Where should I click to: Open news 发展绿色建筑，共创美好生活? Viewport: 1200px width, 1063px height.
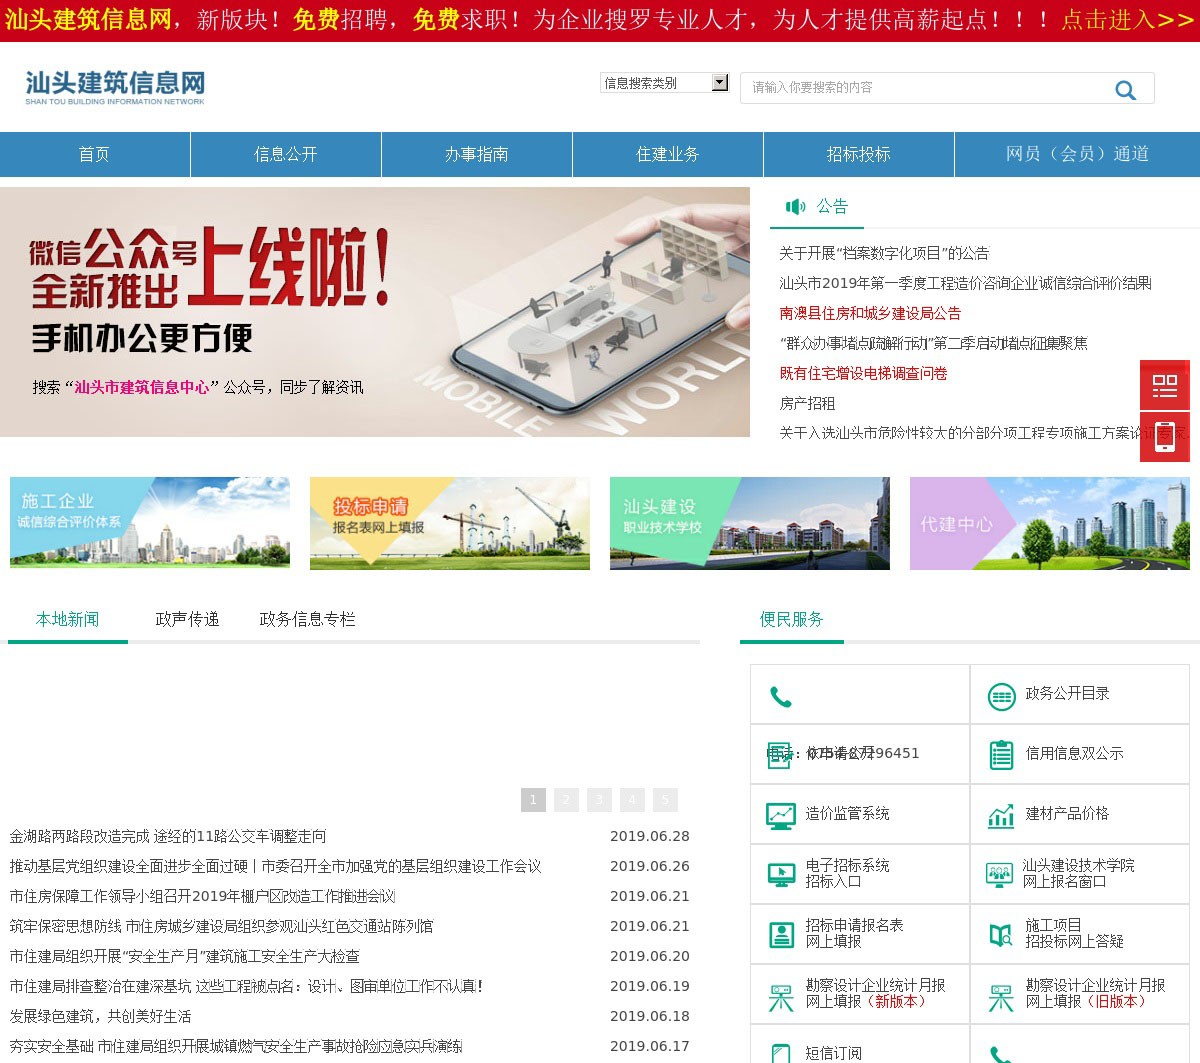pyautogui.click(x=100, y=1016)
